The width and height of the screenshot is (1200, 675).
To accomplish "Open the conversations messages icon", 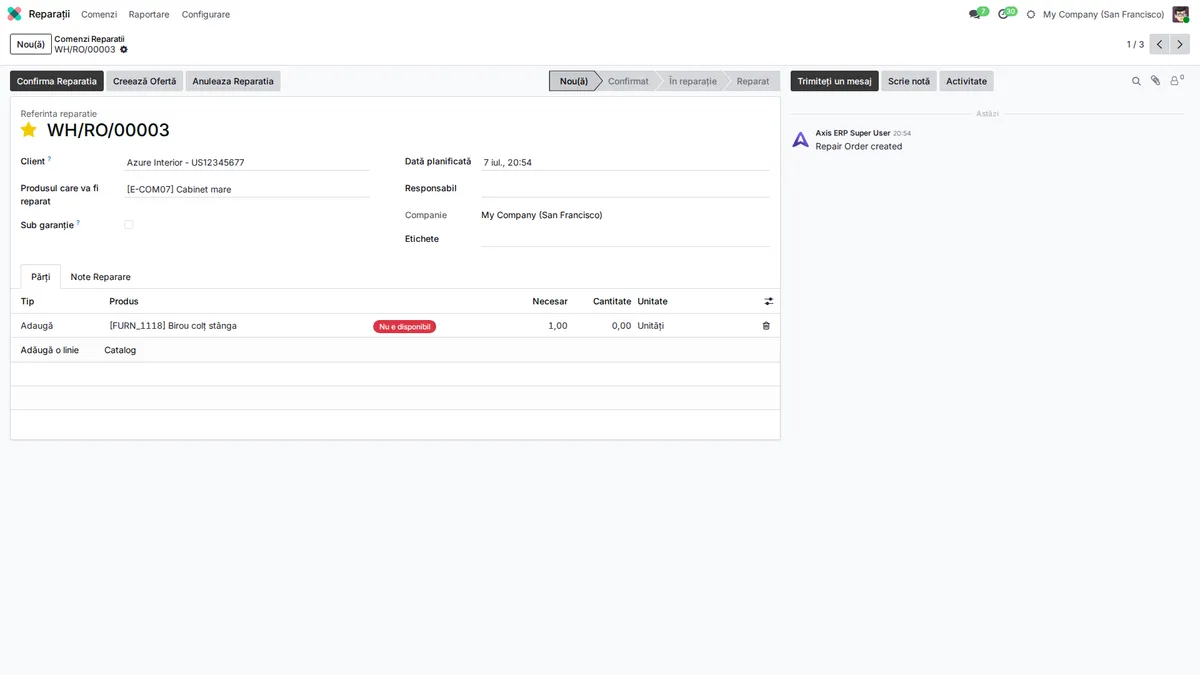I will 975,14.
